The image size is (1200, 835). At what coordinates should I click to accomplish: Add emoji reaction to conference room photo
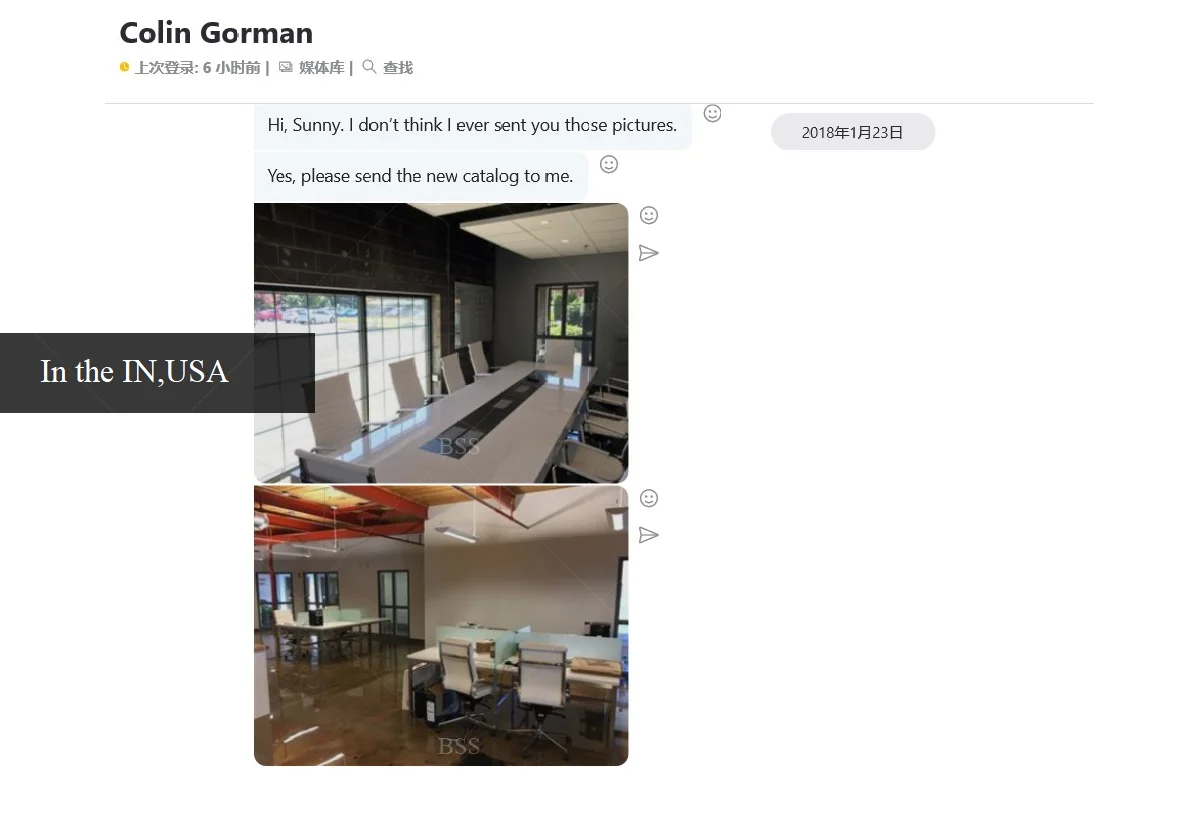(649, 215)
